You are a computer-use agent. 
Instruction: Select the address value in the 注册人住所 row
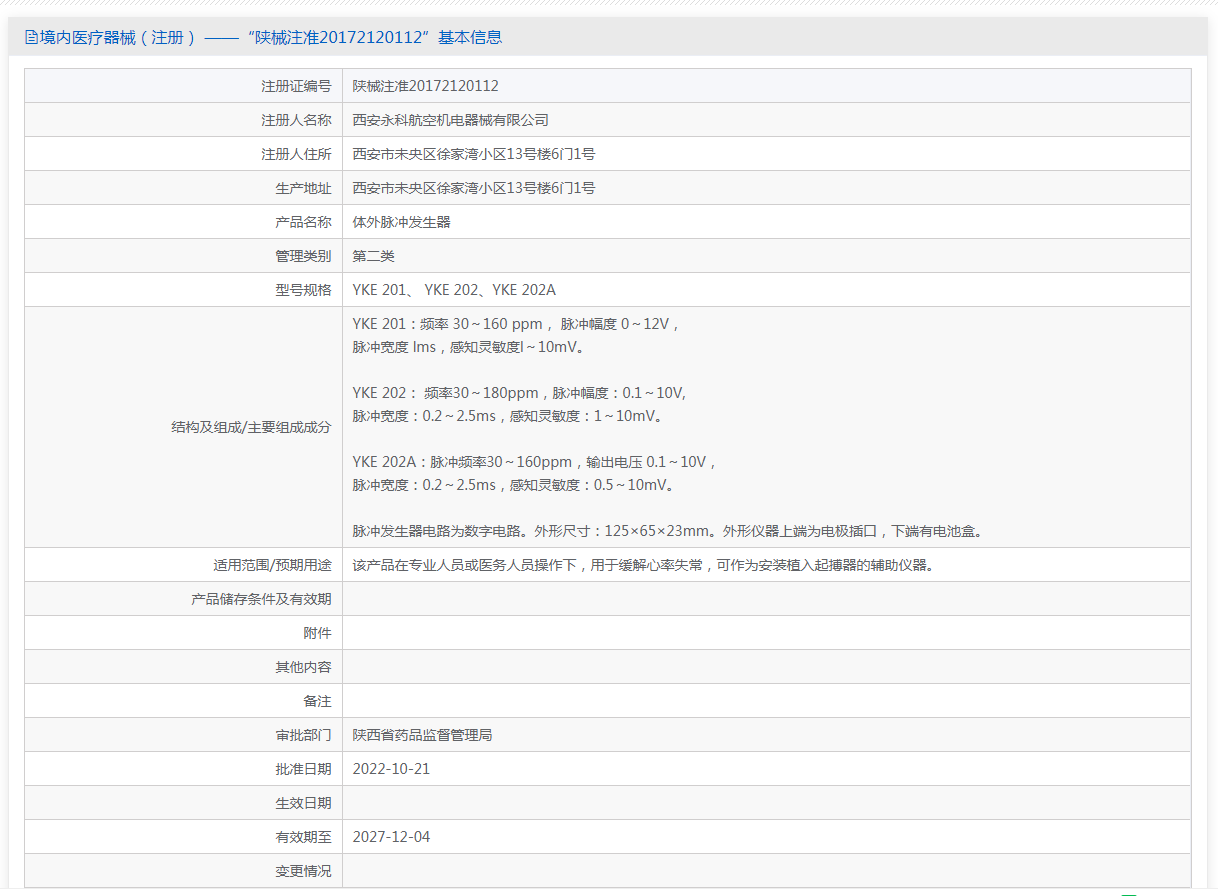(474, 154)
